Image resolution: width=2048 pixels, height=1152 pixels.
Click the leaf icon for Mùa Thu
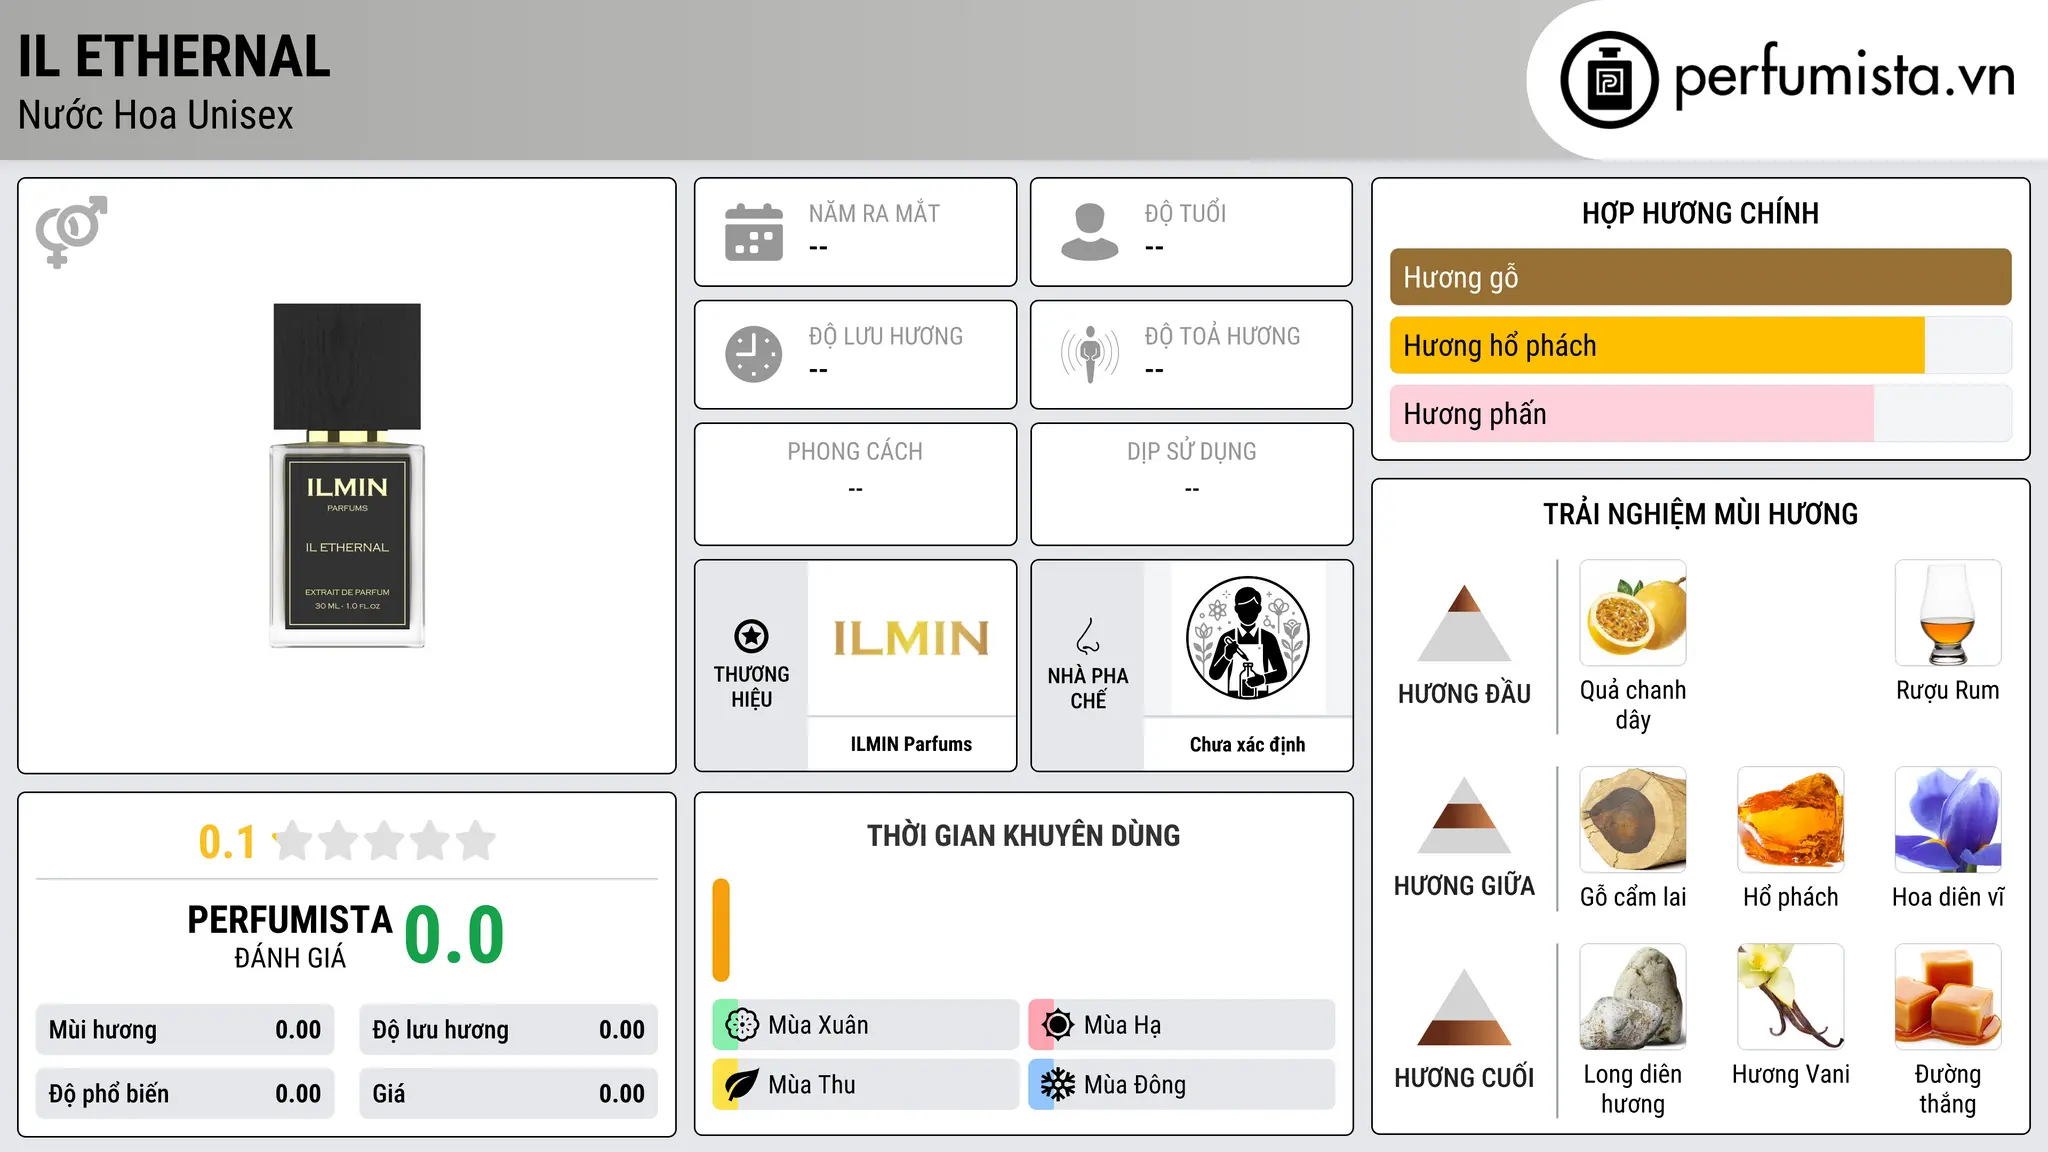[x=742, y=1085]
